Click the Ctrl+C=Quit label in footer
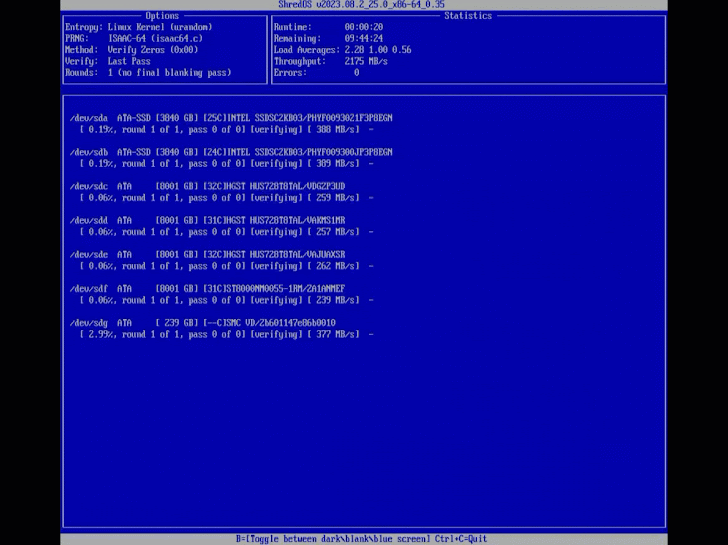Image resolution: width=728 pixels, height=545 pixels. pyautogui.click(x=459, y=539)
